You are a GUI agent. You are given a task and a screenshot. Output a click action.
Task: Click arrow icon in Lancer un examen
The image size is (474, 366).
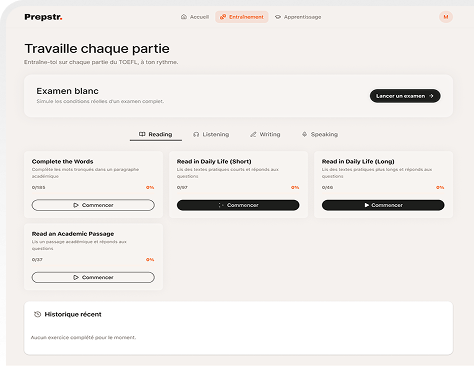(x=431, y=96)
